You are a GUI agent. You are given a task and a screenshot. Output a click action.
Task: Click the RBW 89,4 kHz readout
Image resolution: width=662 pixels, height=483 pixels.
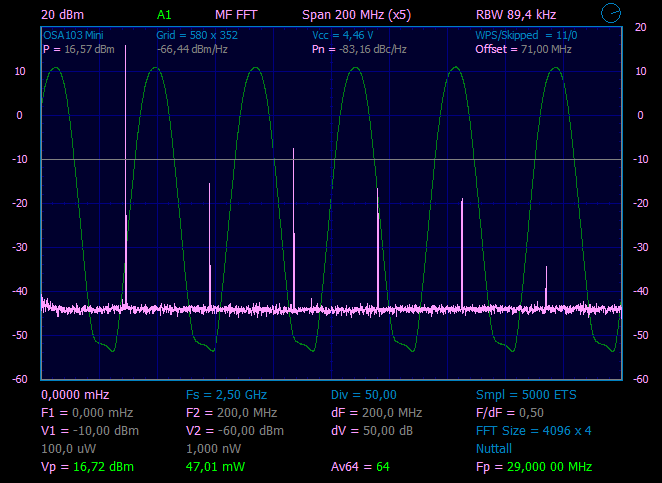click(x=516, y=16)
